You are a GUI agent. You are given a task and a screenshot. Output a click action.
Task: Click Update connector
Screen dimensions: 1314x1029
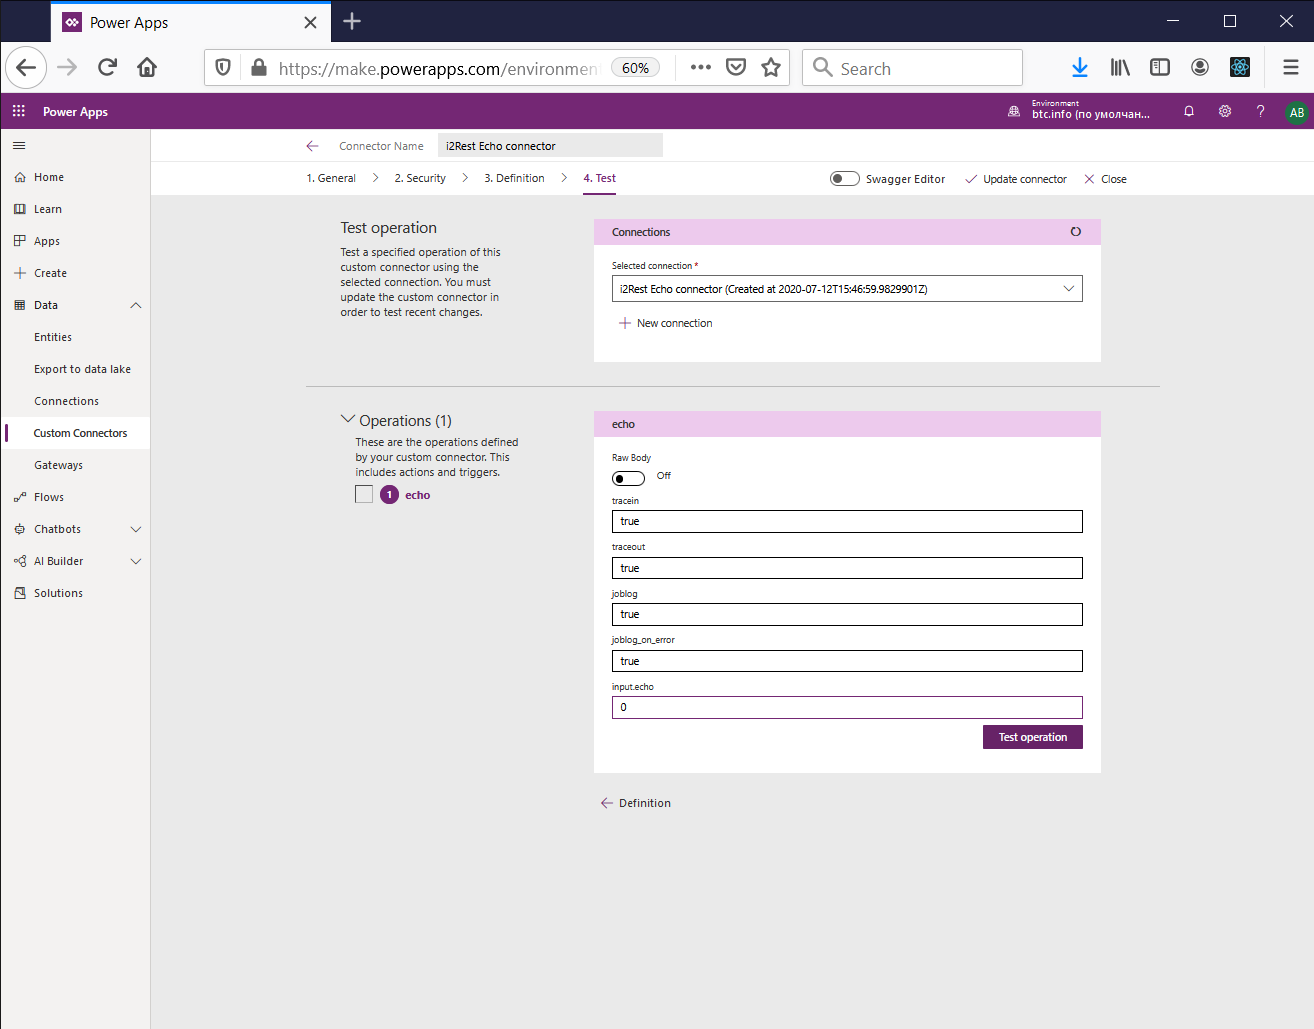1016,179
